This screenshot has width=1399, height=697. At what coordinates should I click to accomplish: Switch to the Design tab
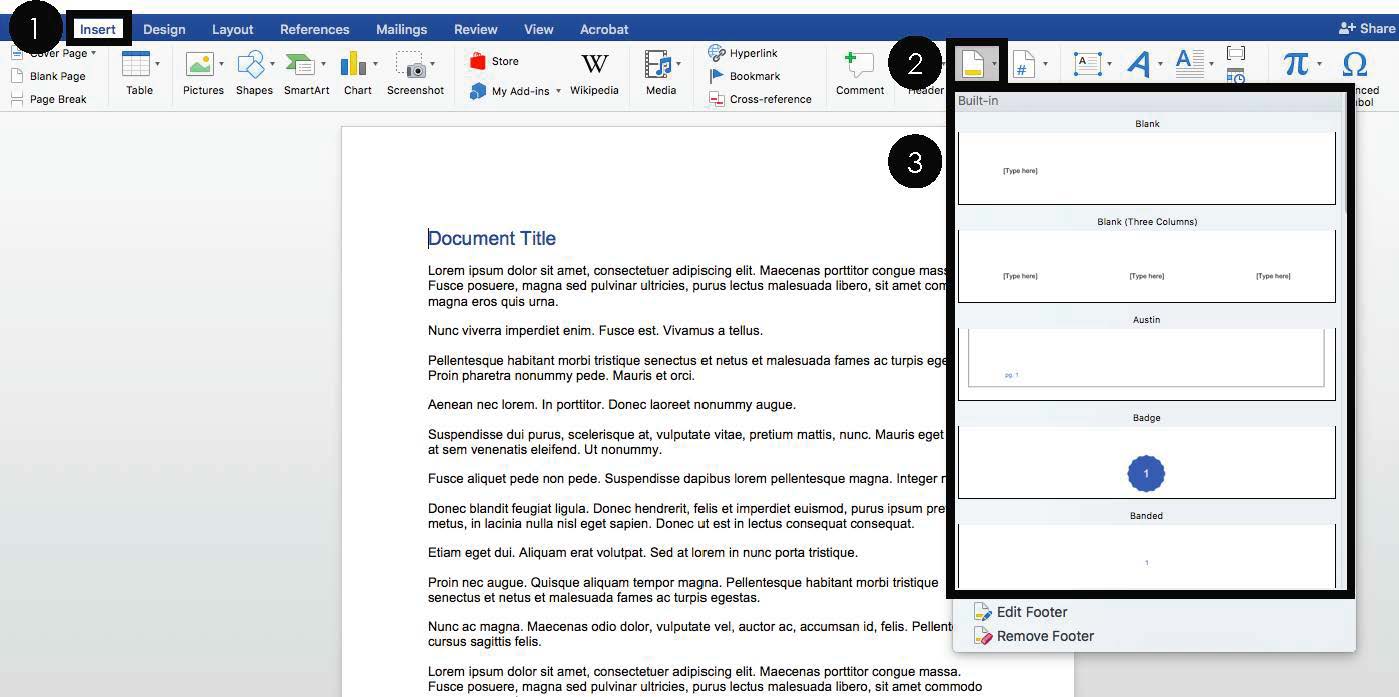tap(164, 29)
